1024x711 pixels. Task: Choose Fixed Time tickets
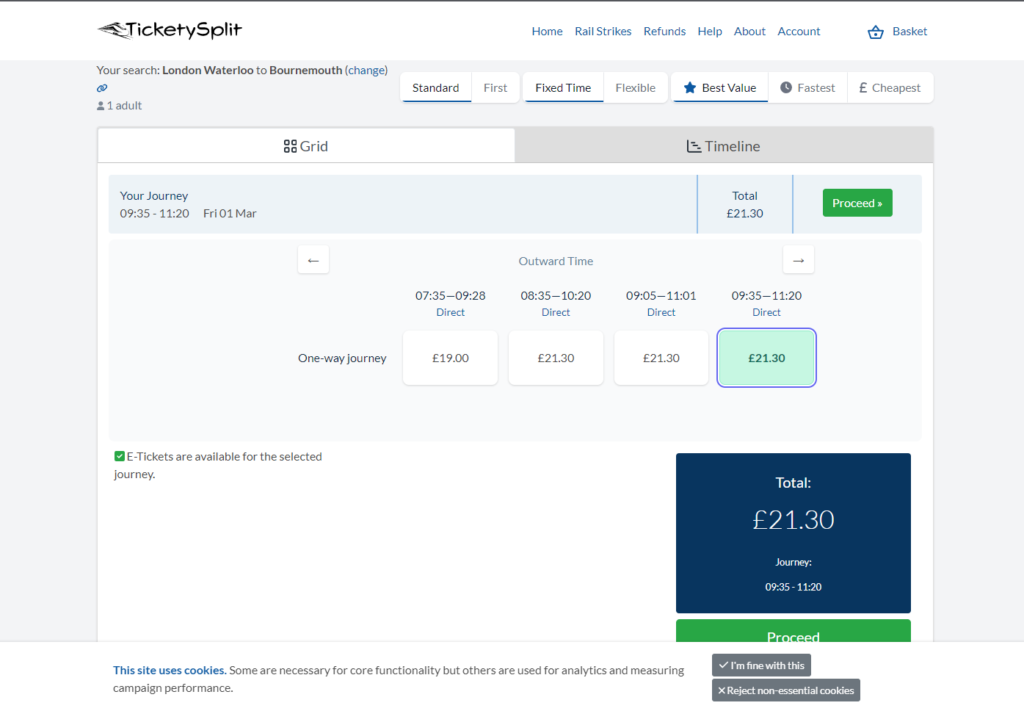click(563, 87)
